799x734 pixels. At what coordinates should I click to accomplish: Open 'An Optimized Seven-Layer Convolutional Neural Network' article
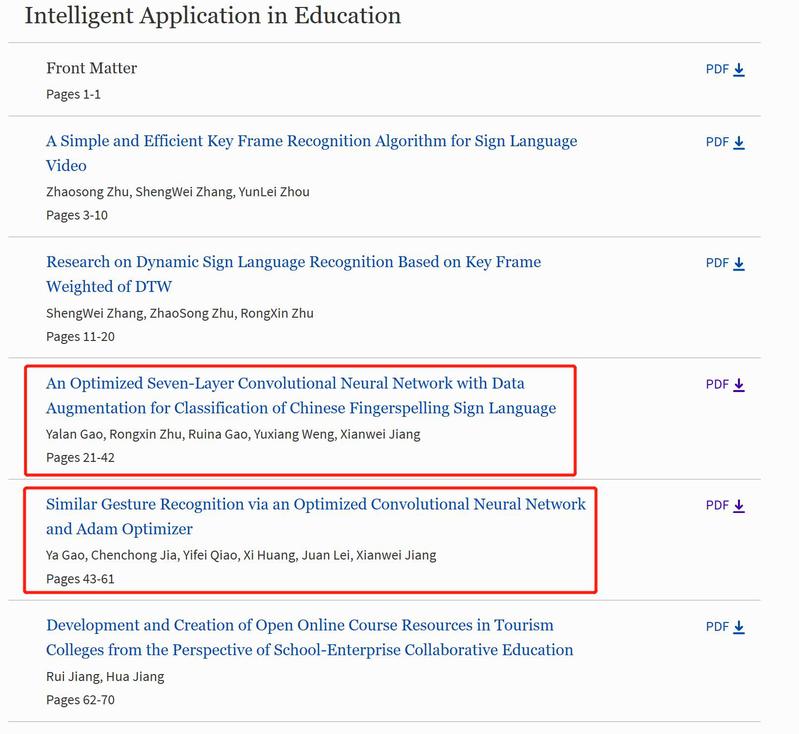(285, 384)
